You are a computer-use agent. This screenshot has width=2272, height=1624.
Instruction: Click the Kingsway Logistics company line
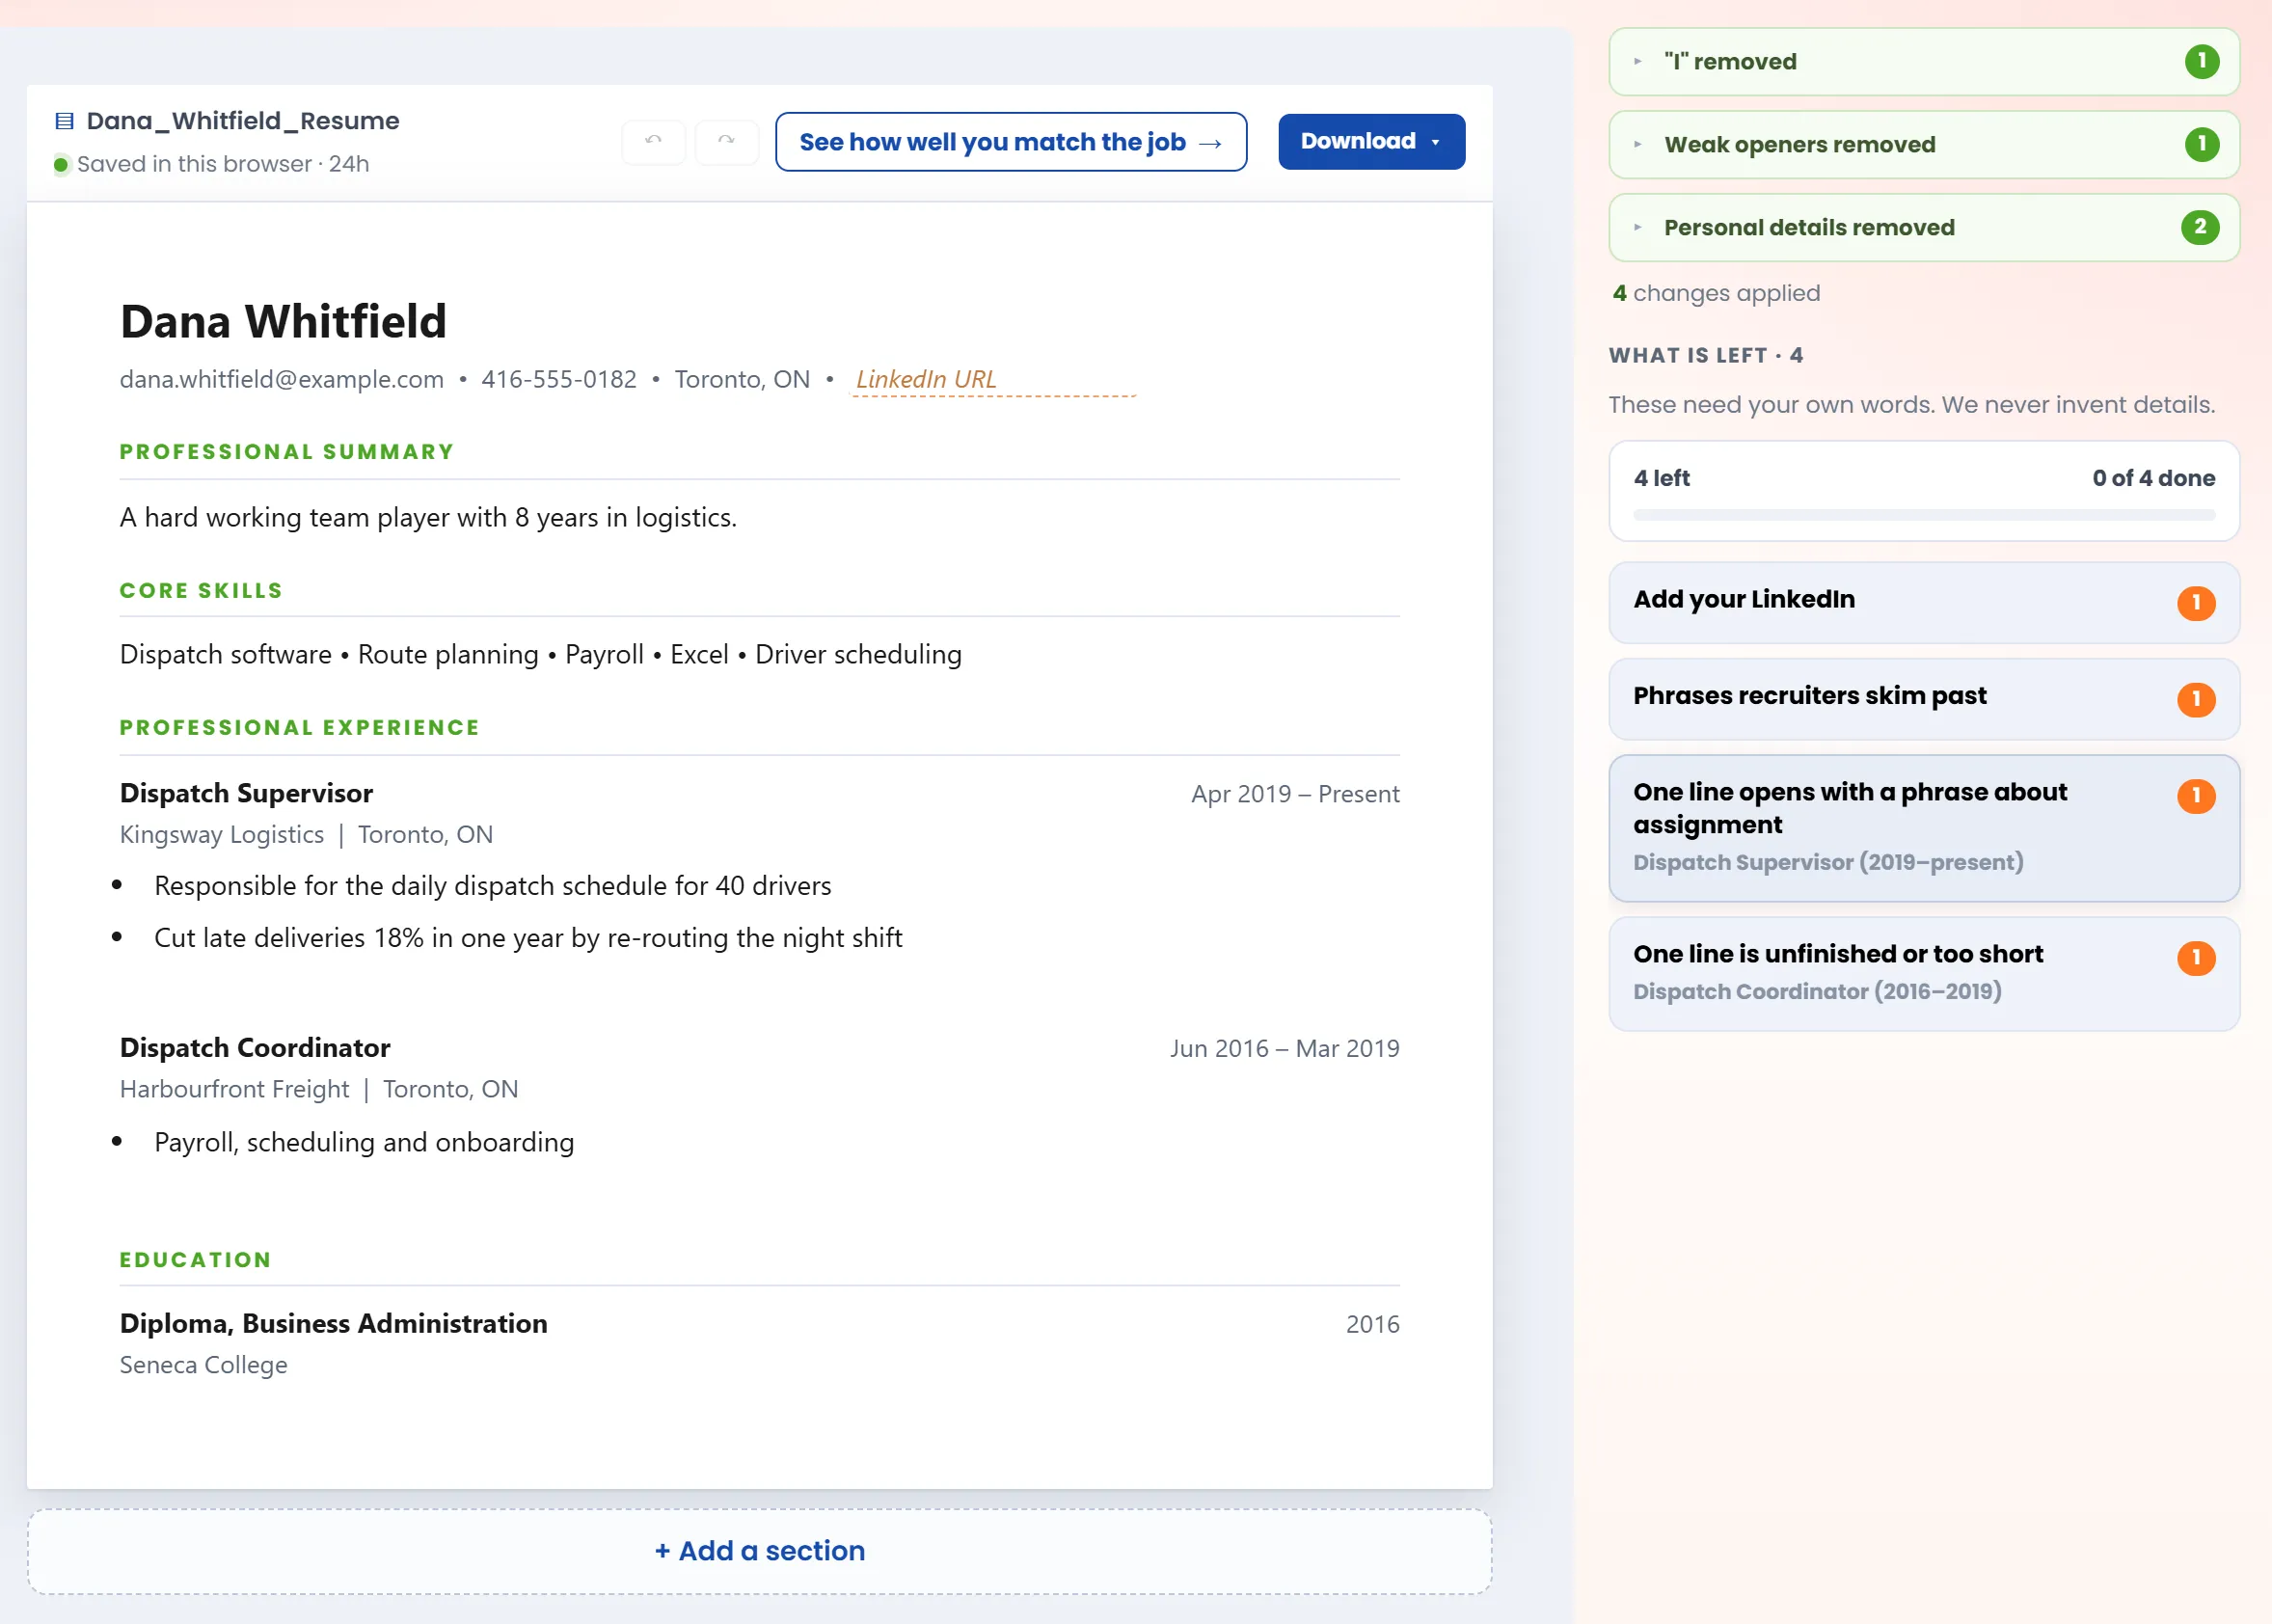306,835
